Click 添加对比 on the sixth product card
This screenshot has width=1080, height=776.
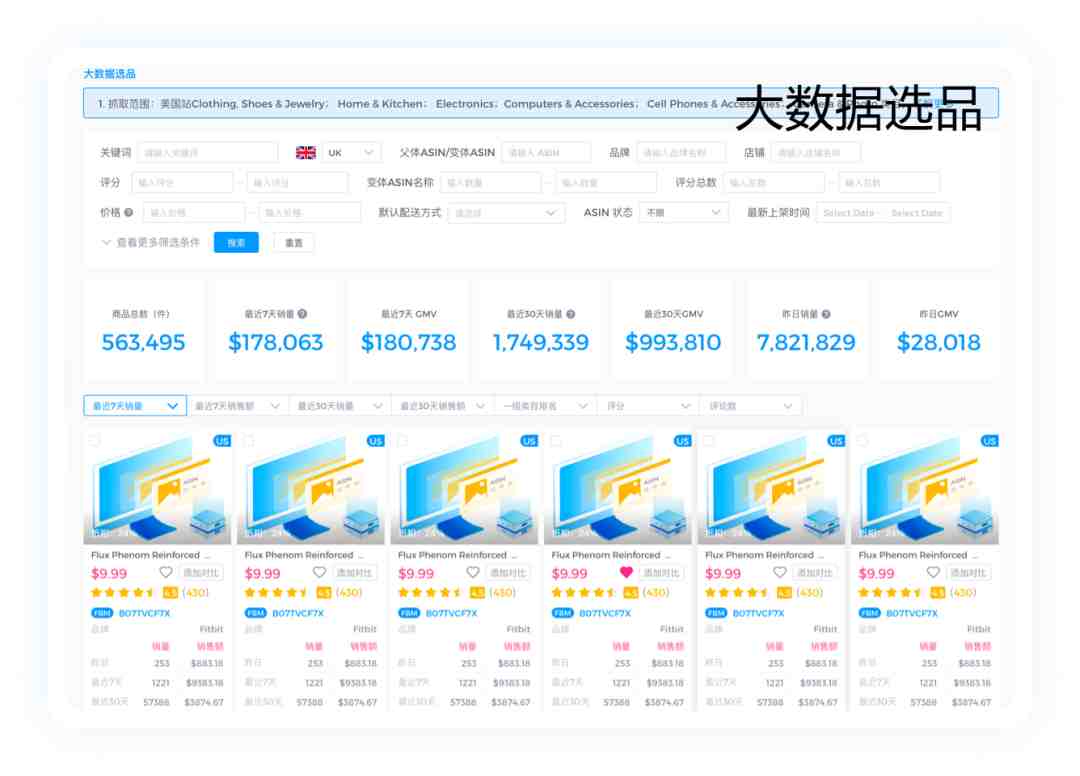click(969, 572)
